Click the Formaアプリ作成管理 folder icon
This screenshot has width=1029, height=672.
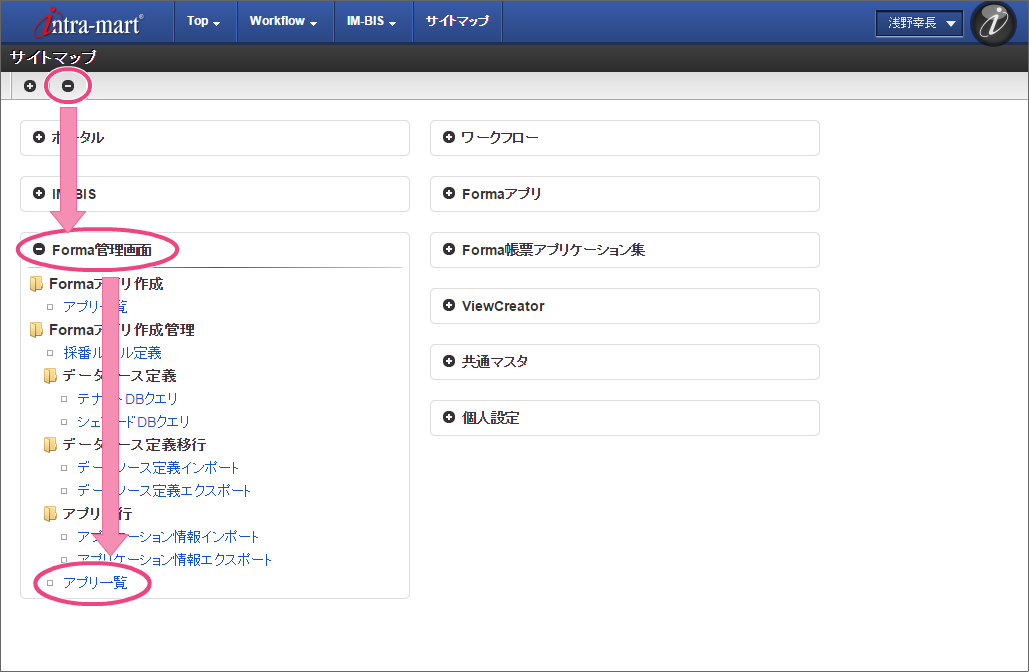pos(37,330)
